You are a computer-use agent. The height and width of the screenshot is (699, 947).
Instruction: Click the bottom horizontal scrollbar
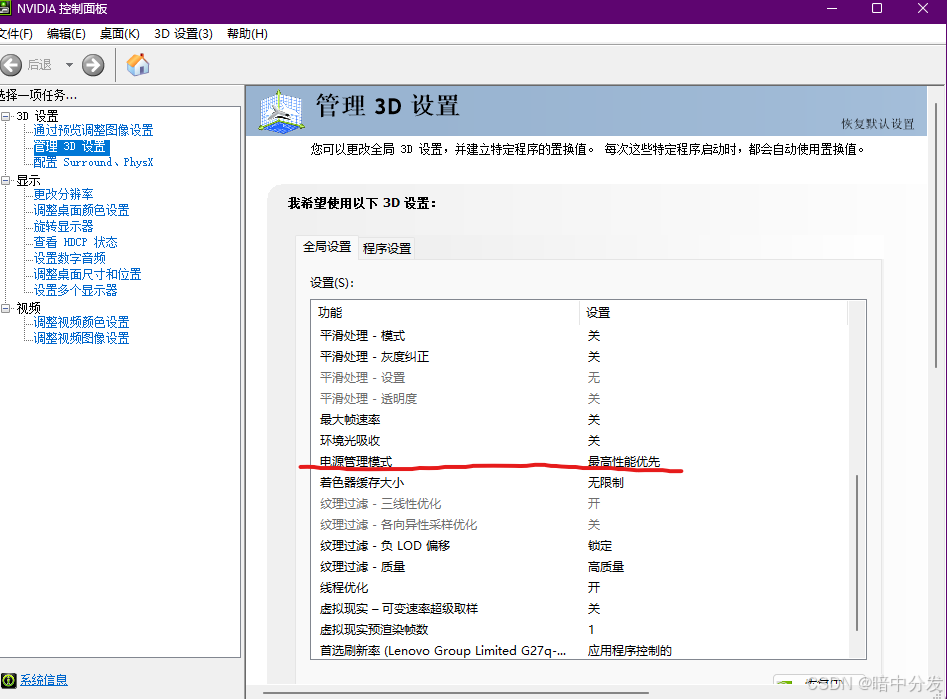click(x=456, y=692)
